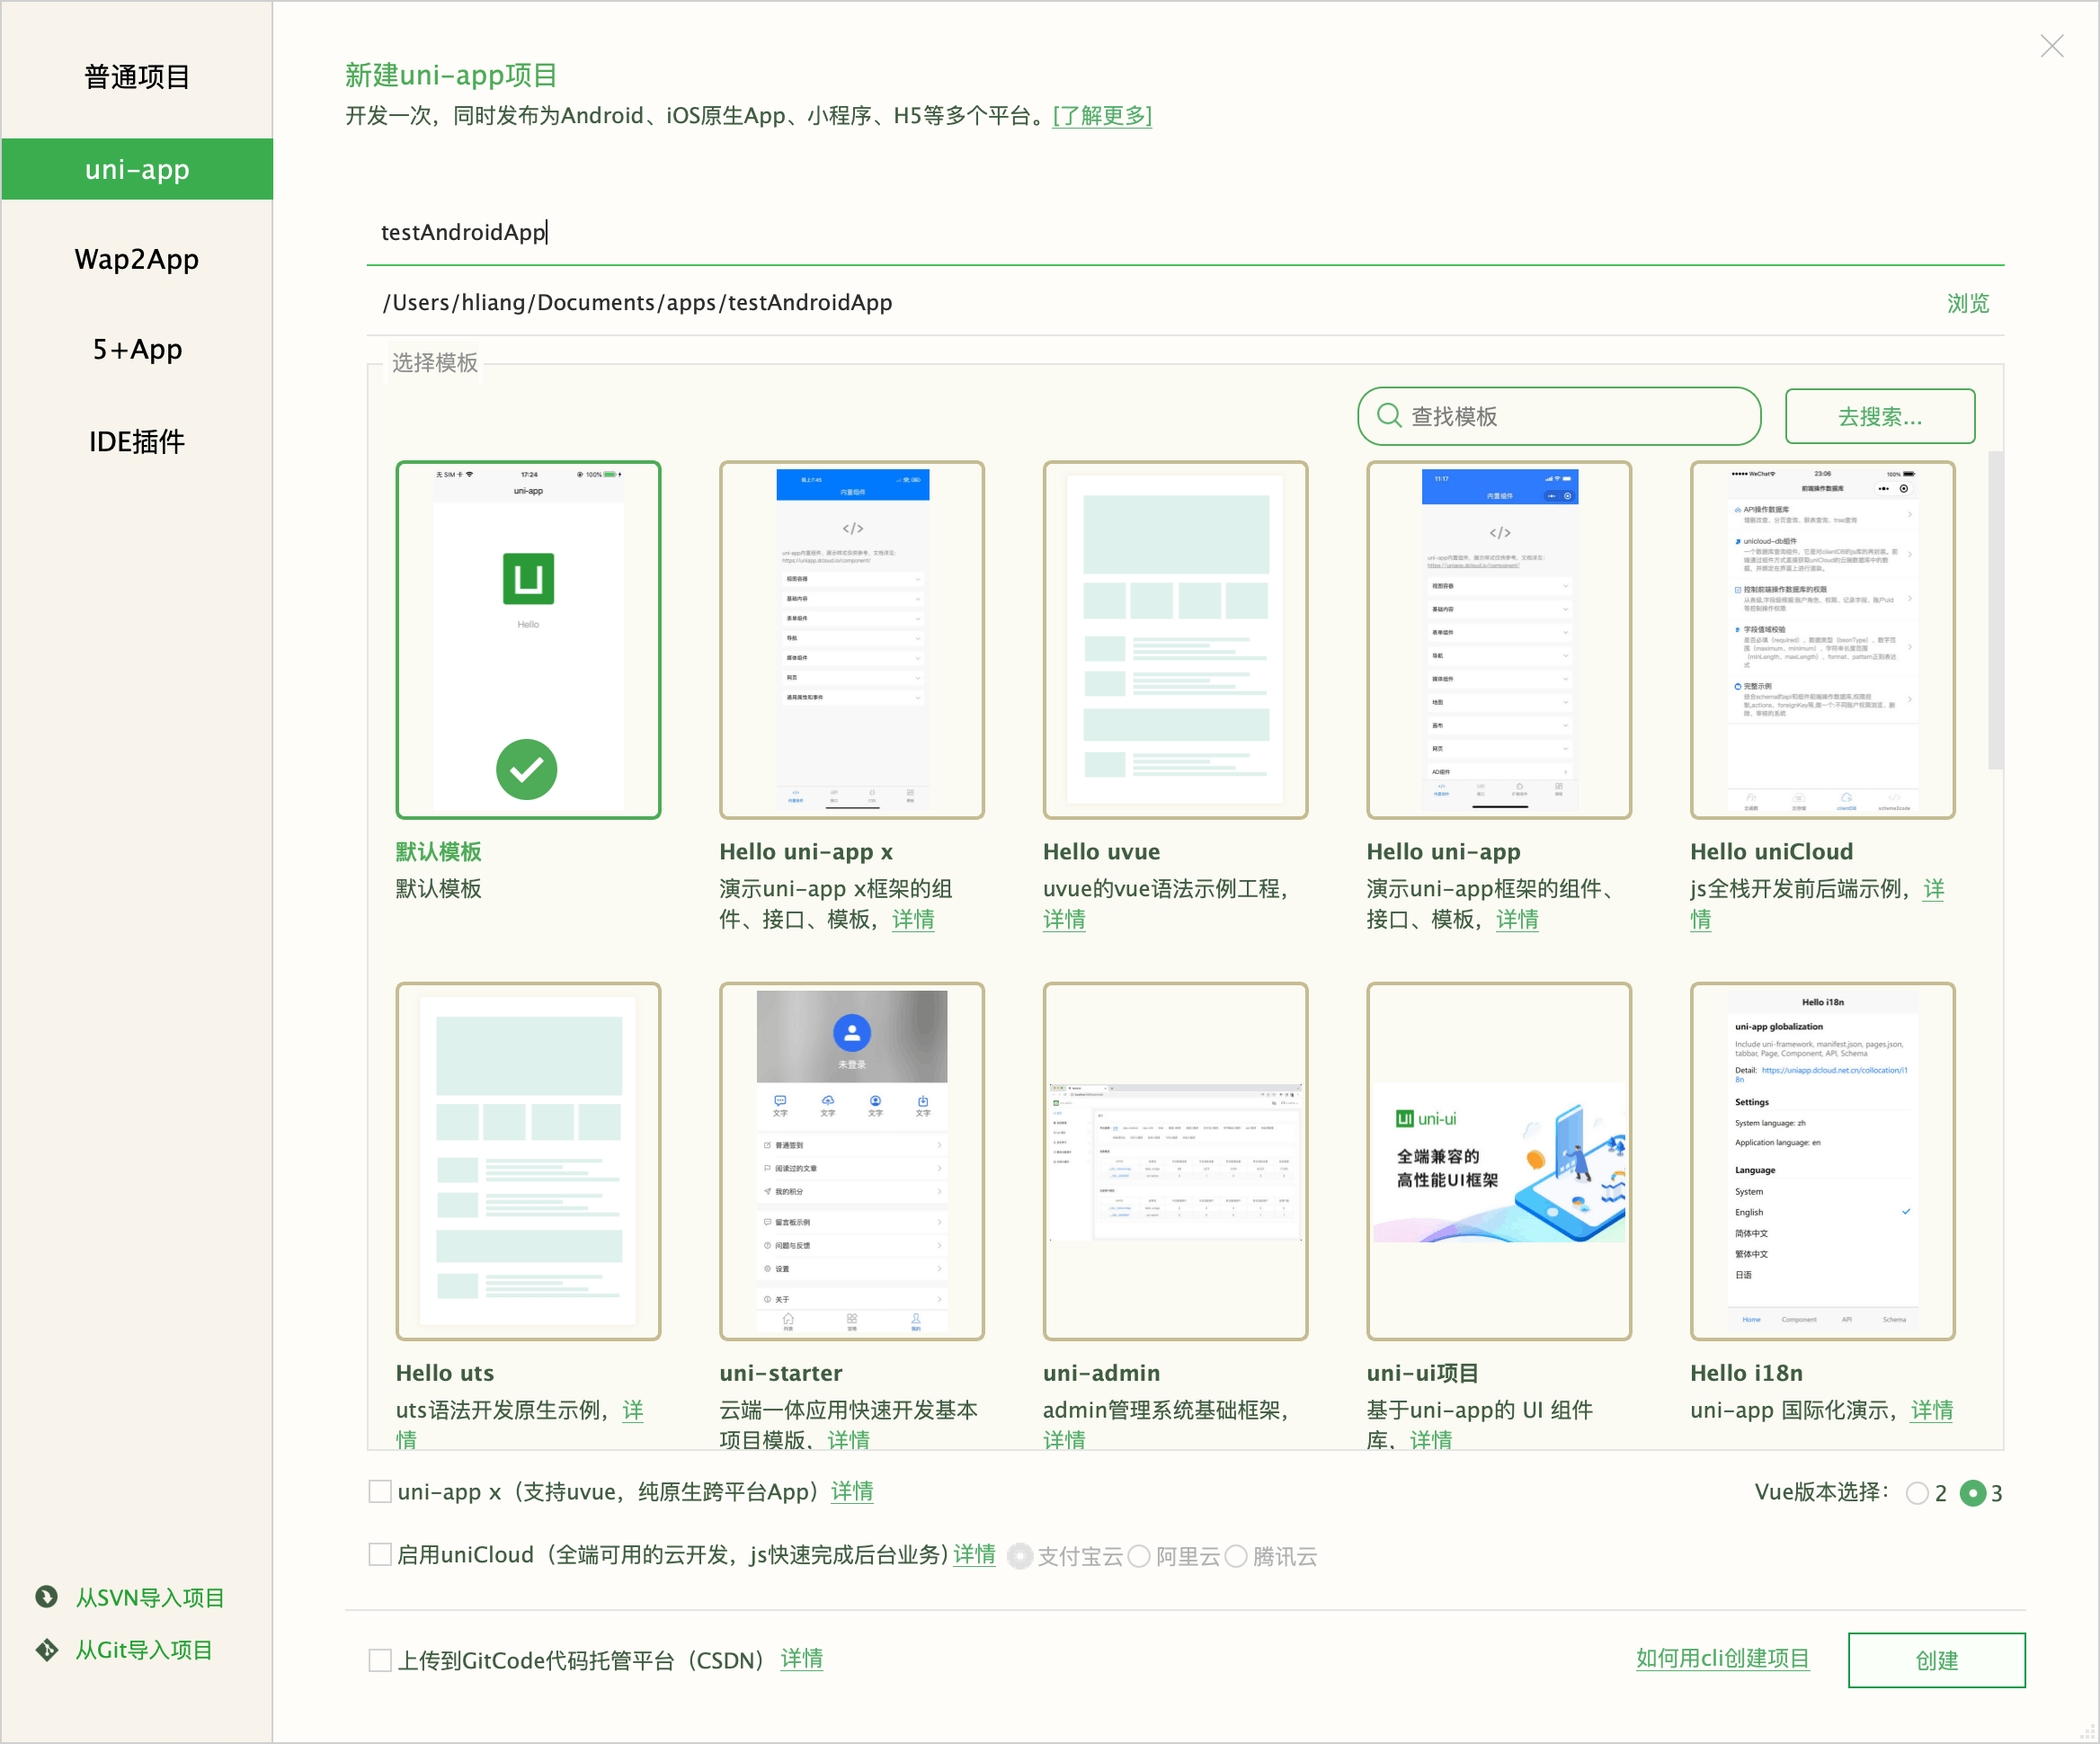Open 详情 link for Hello i18n

1931,1410
